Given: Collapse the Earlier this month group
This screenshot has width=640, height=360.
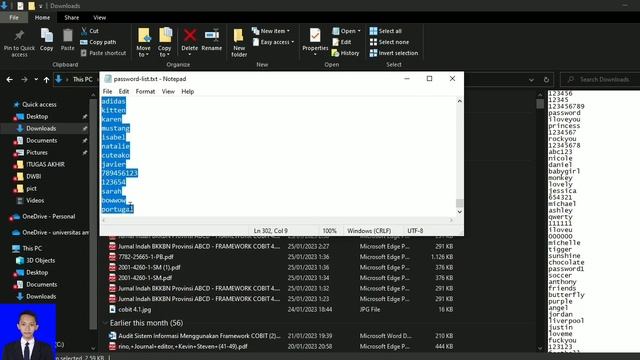Looking at the screenshot, I should (105, 323).
